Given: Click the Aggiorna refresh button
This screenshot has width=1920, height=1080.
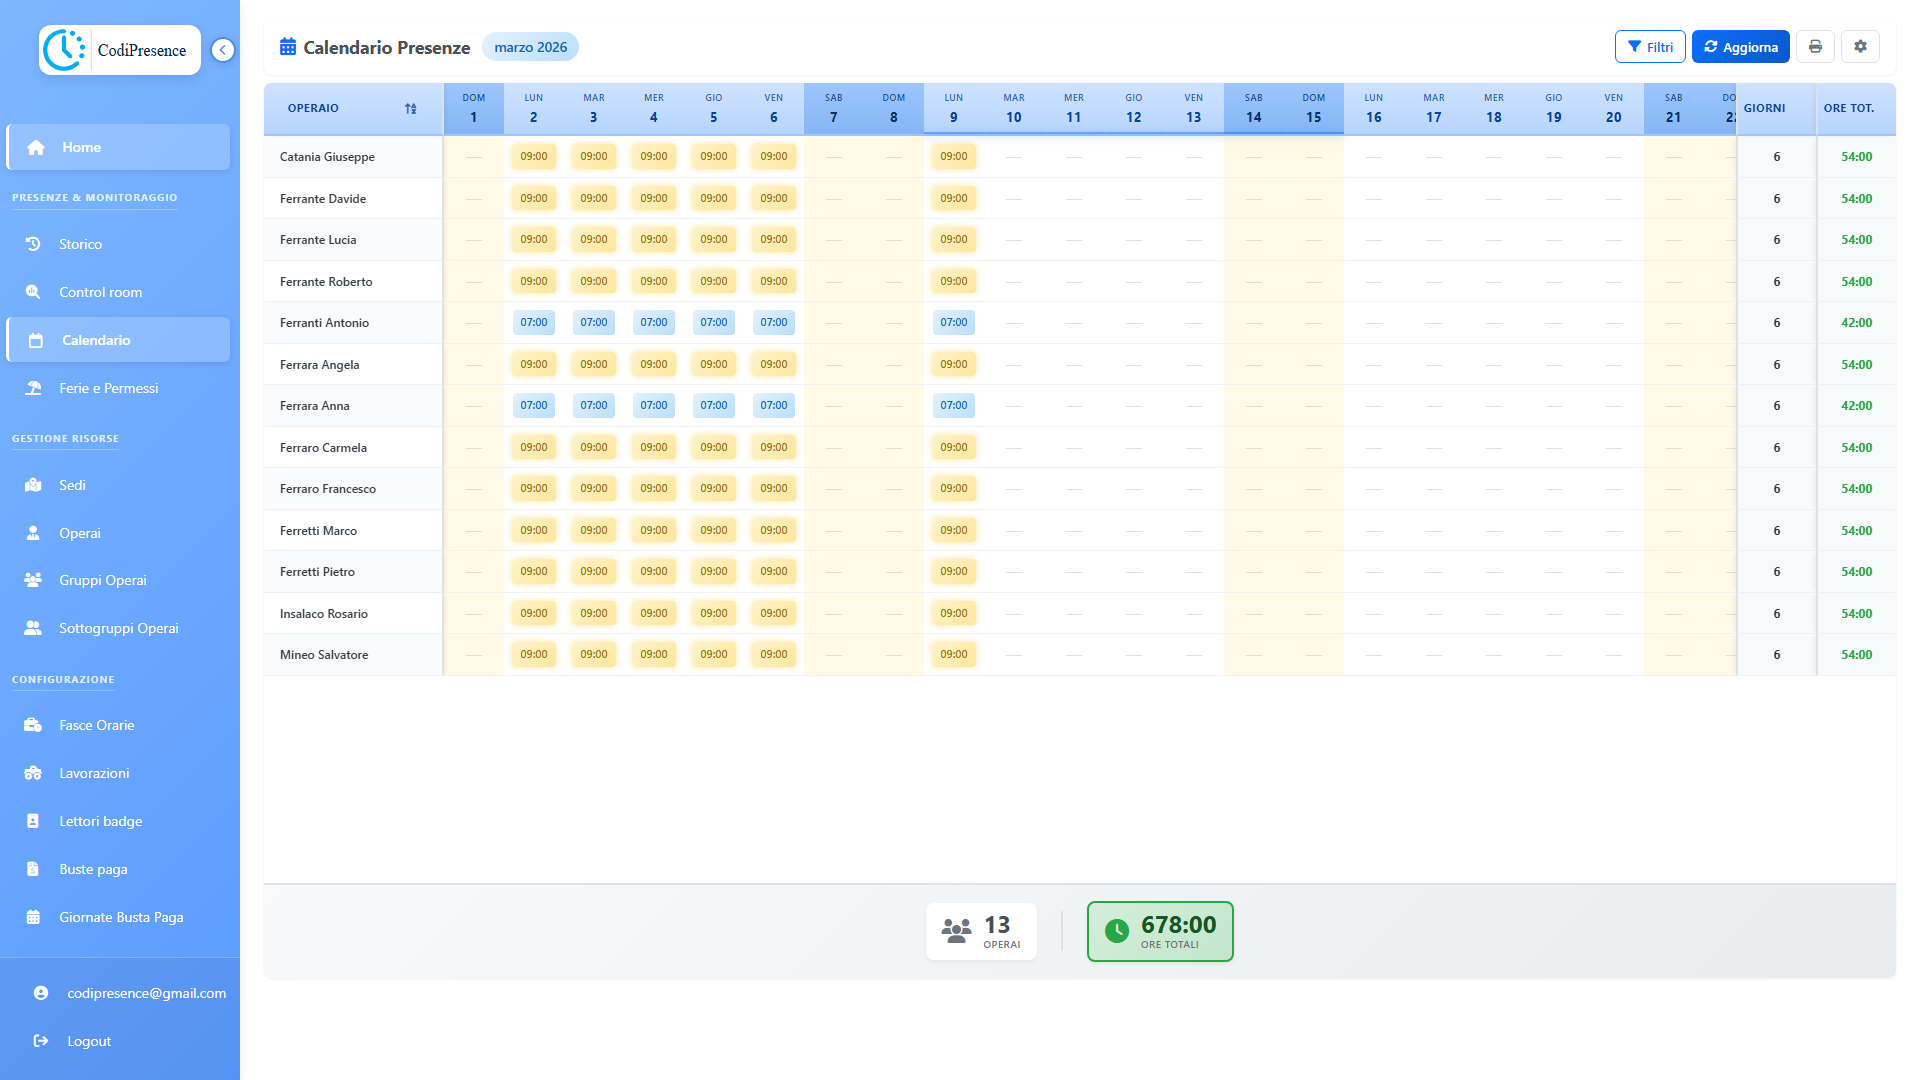Looking at the screenshot, I should pyautogui.click(x=1740, y=46).
